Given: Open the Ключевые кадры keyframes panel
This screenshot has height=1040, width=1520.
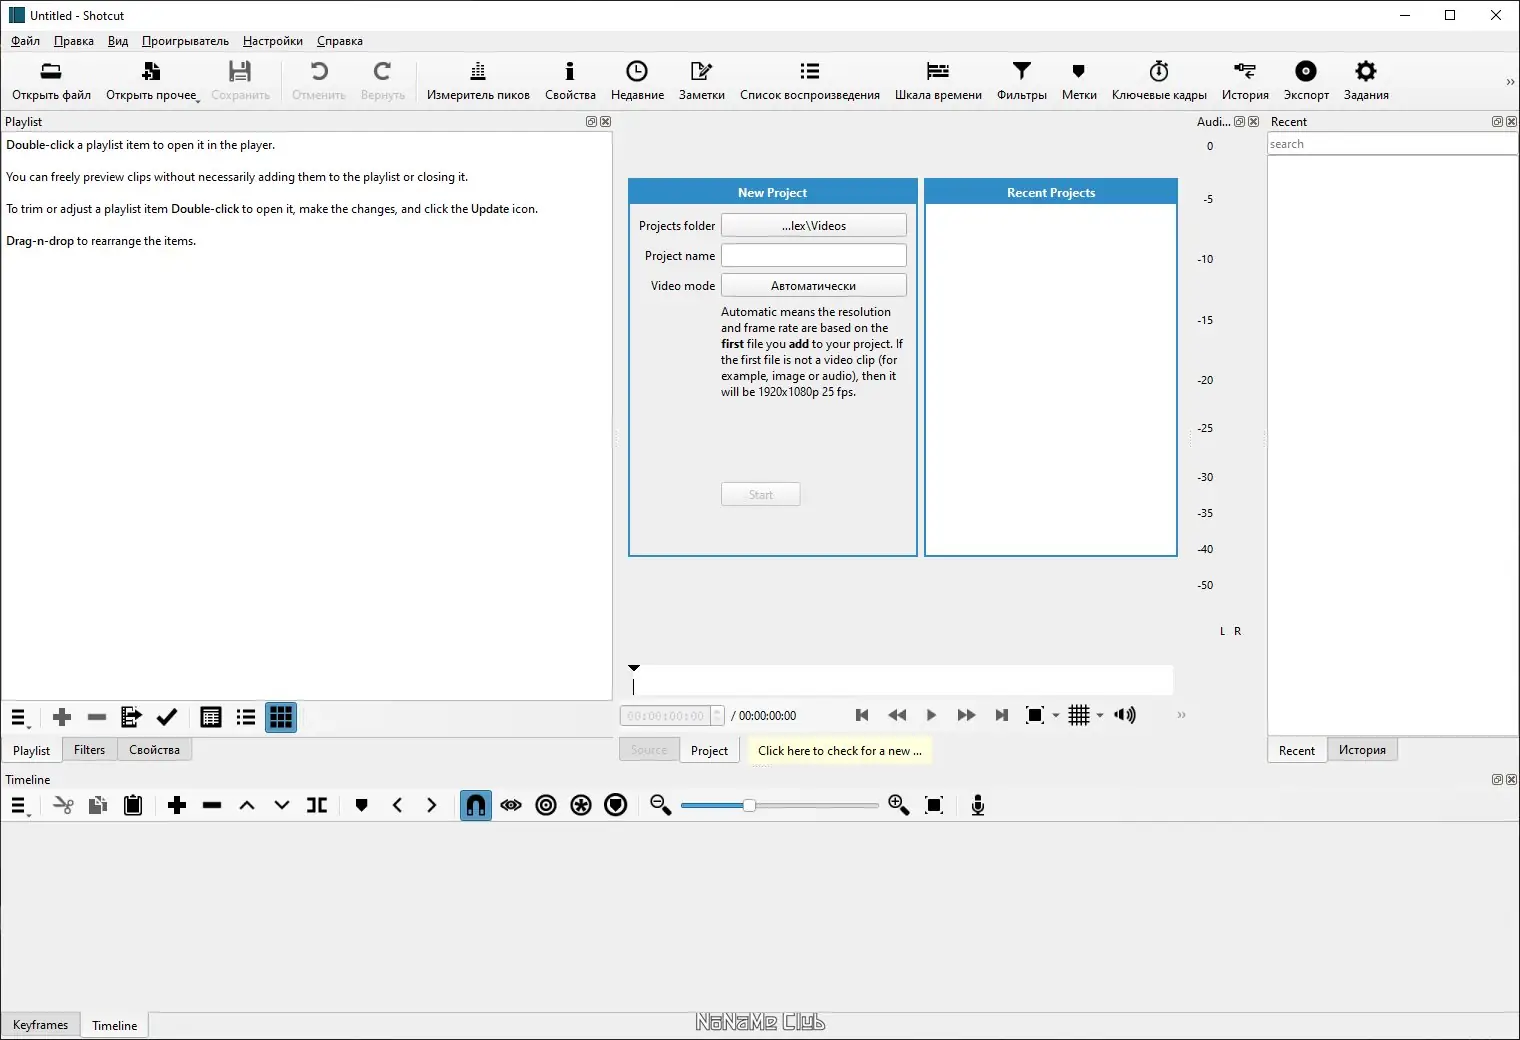Looking at the screenshot, I should pos(1159,82).
